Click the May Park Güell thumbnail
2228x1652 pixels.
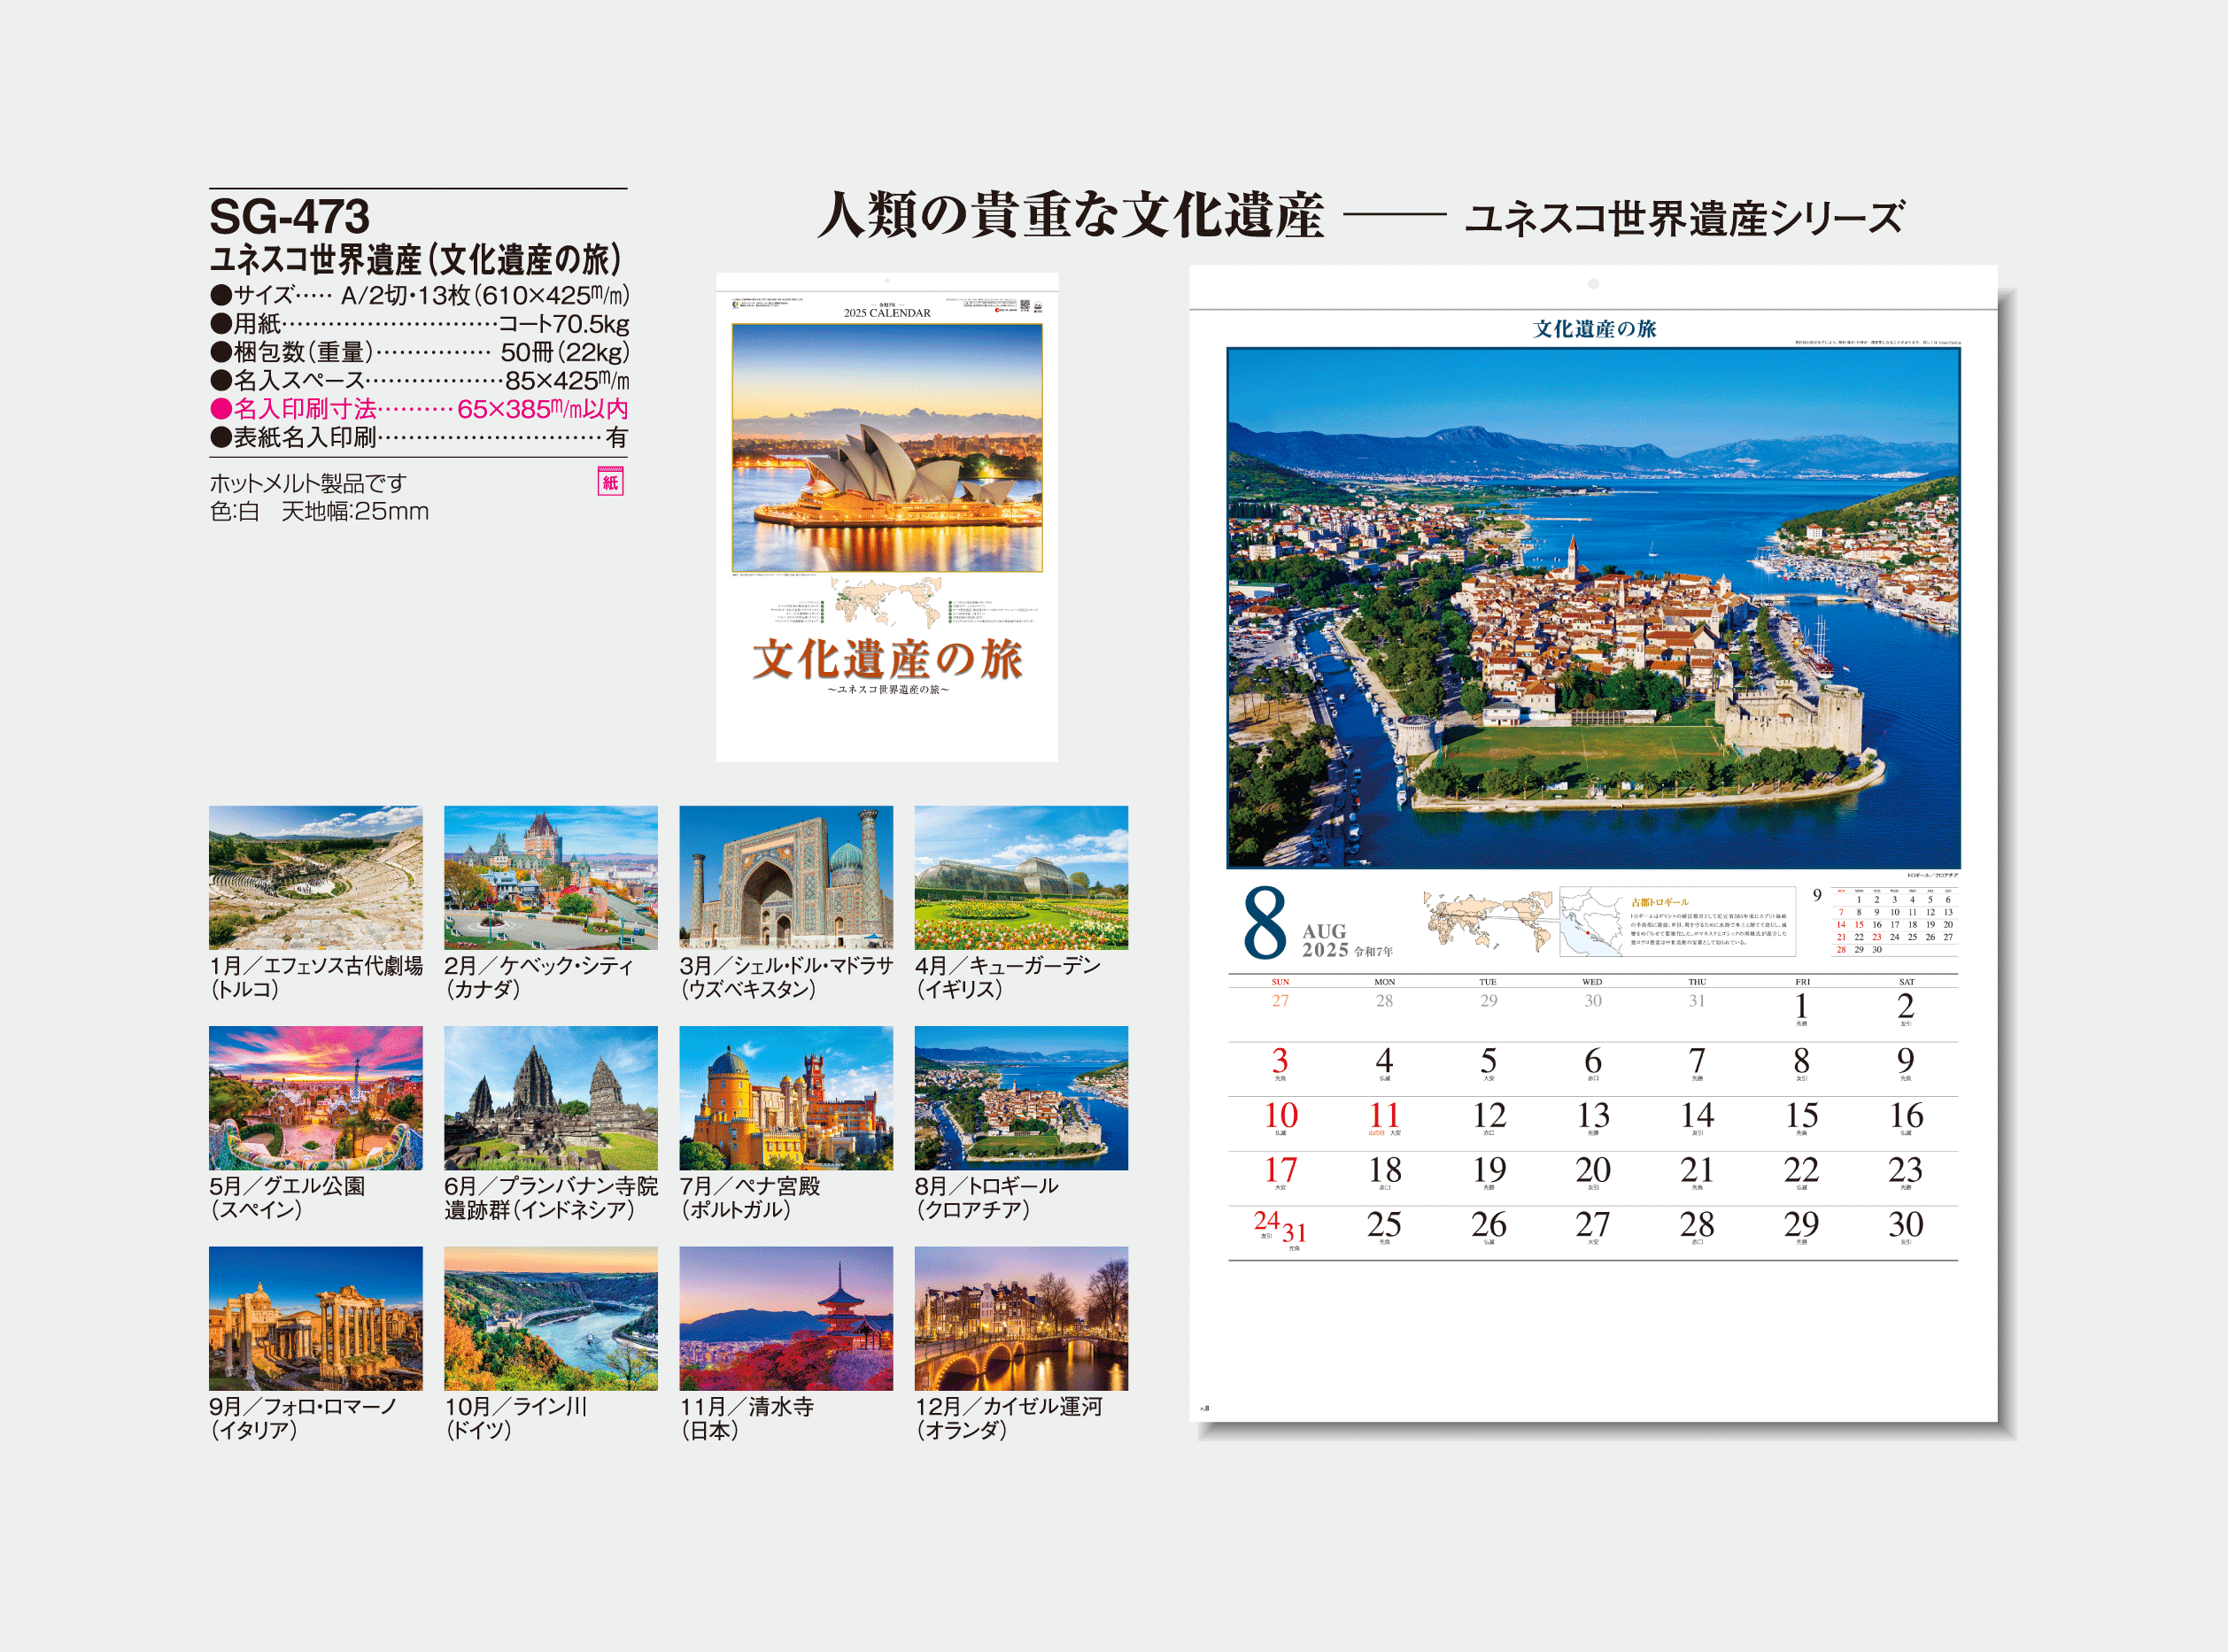click(315, 1098)
